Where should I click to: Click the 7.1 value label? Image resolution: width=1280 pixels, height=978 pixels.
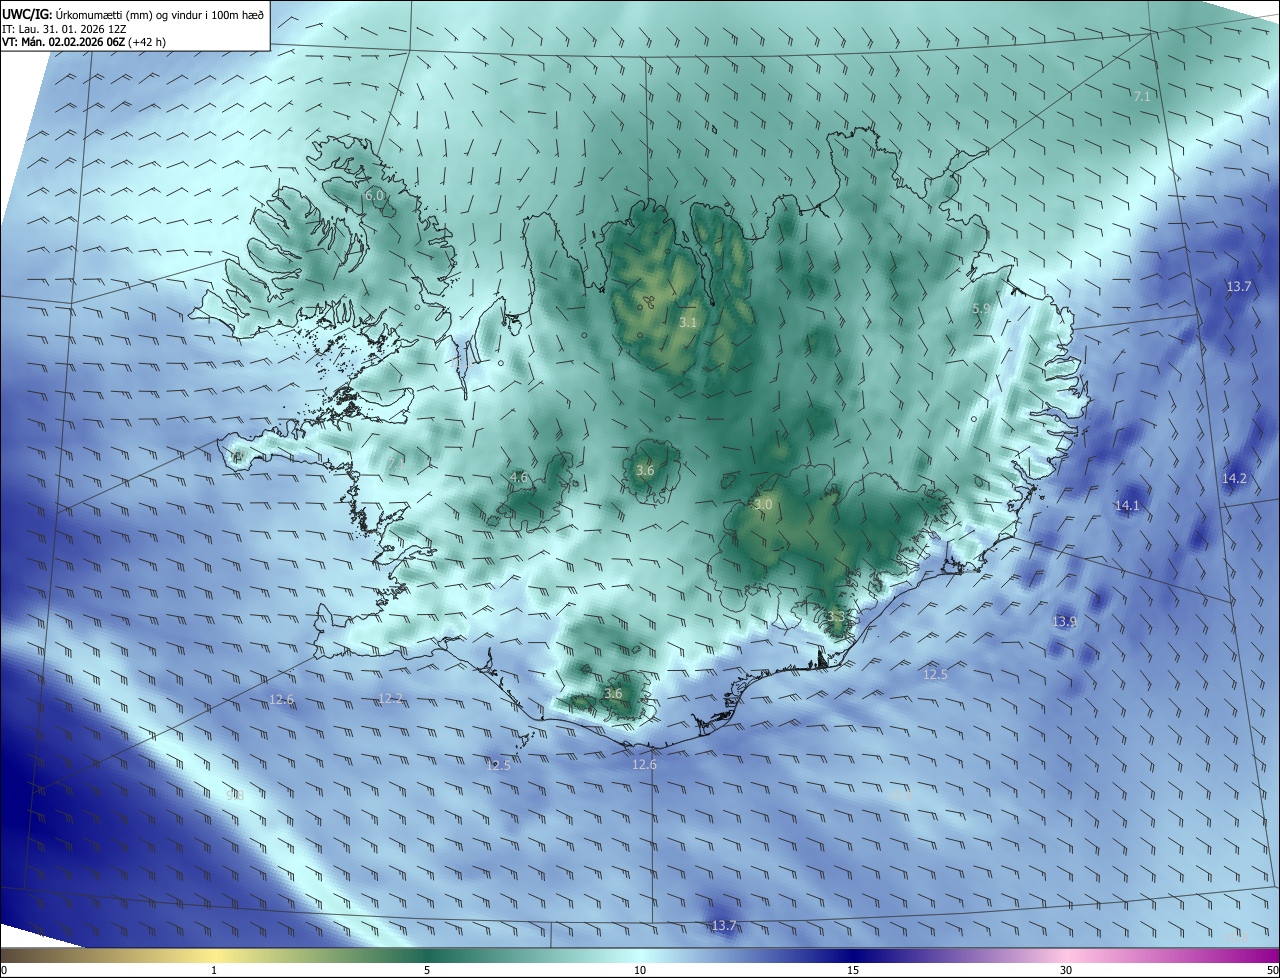tap(1141, 96)
